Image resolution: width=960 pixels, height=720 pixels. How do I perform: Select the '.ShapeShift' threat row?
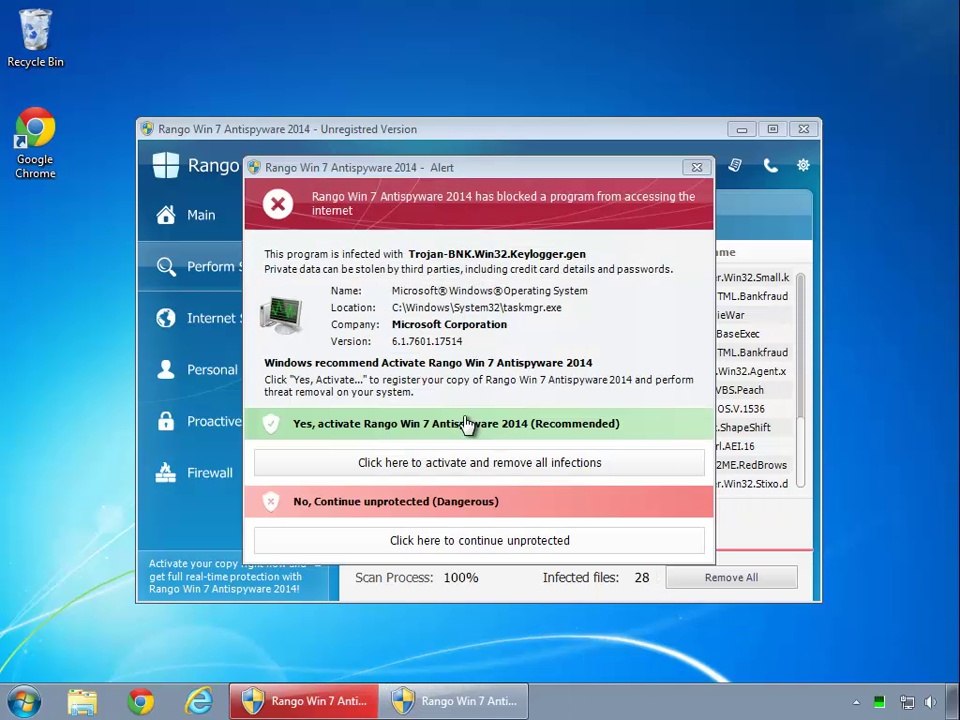[754, 427]
